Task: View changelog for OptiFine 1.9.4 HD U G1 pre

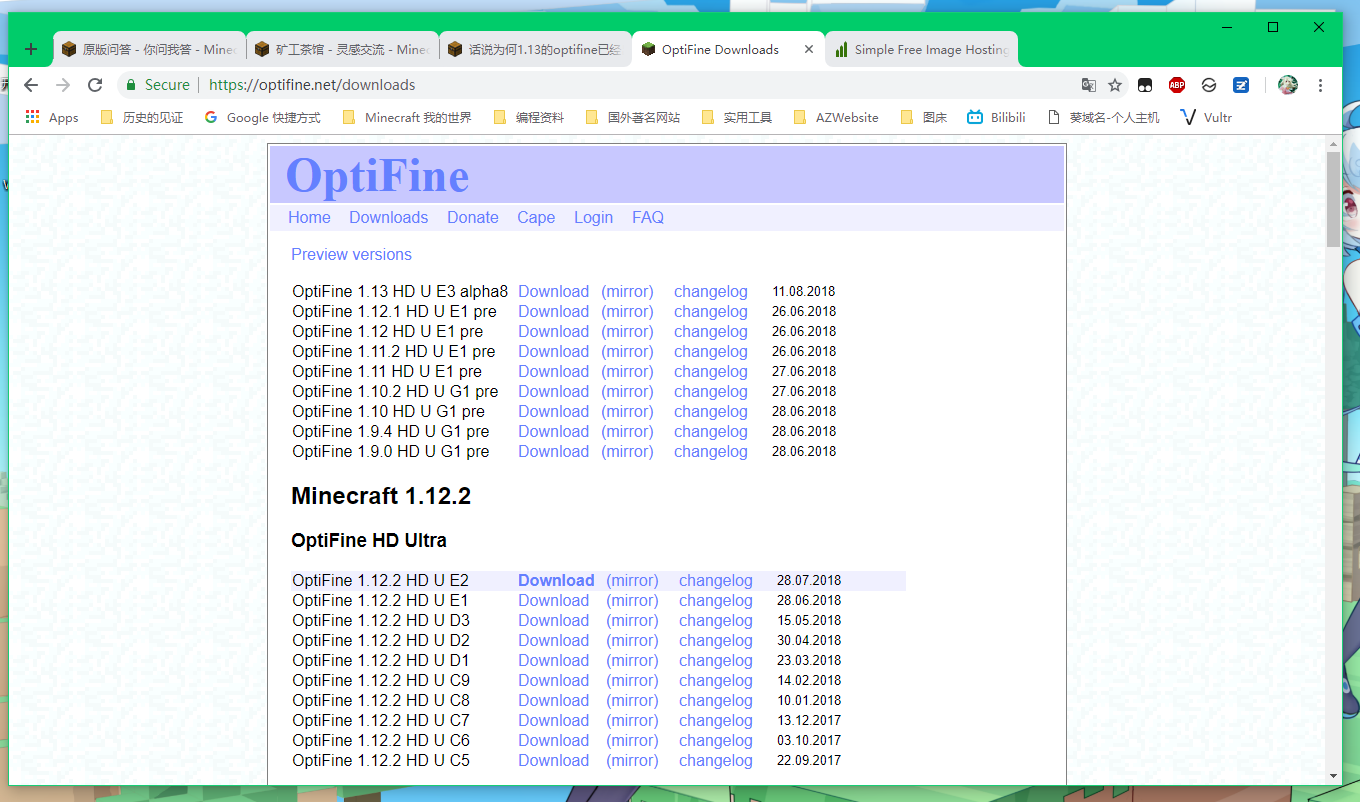Action: point(711,432)
